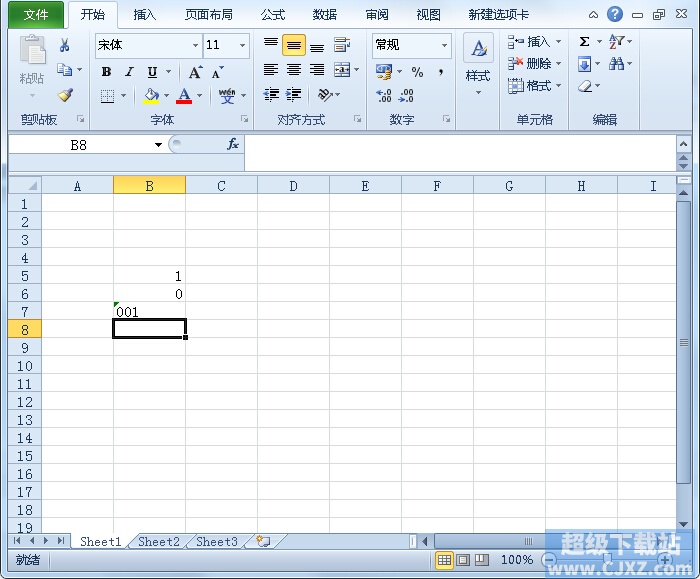700x579 pixels.
Task: Open the 文件 file menu button
Action: tap(37, 15)
